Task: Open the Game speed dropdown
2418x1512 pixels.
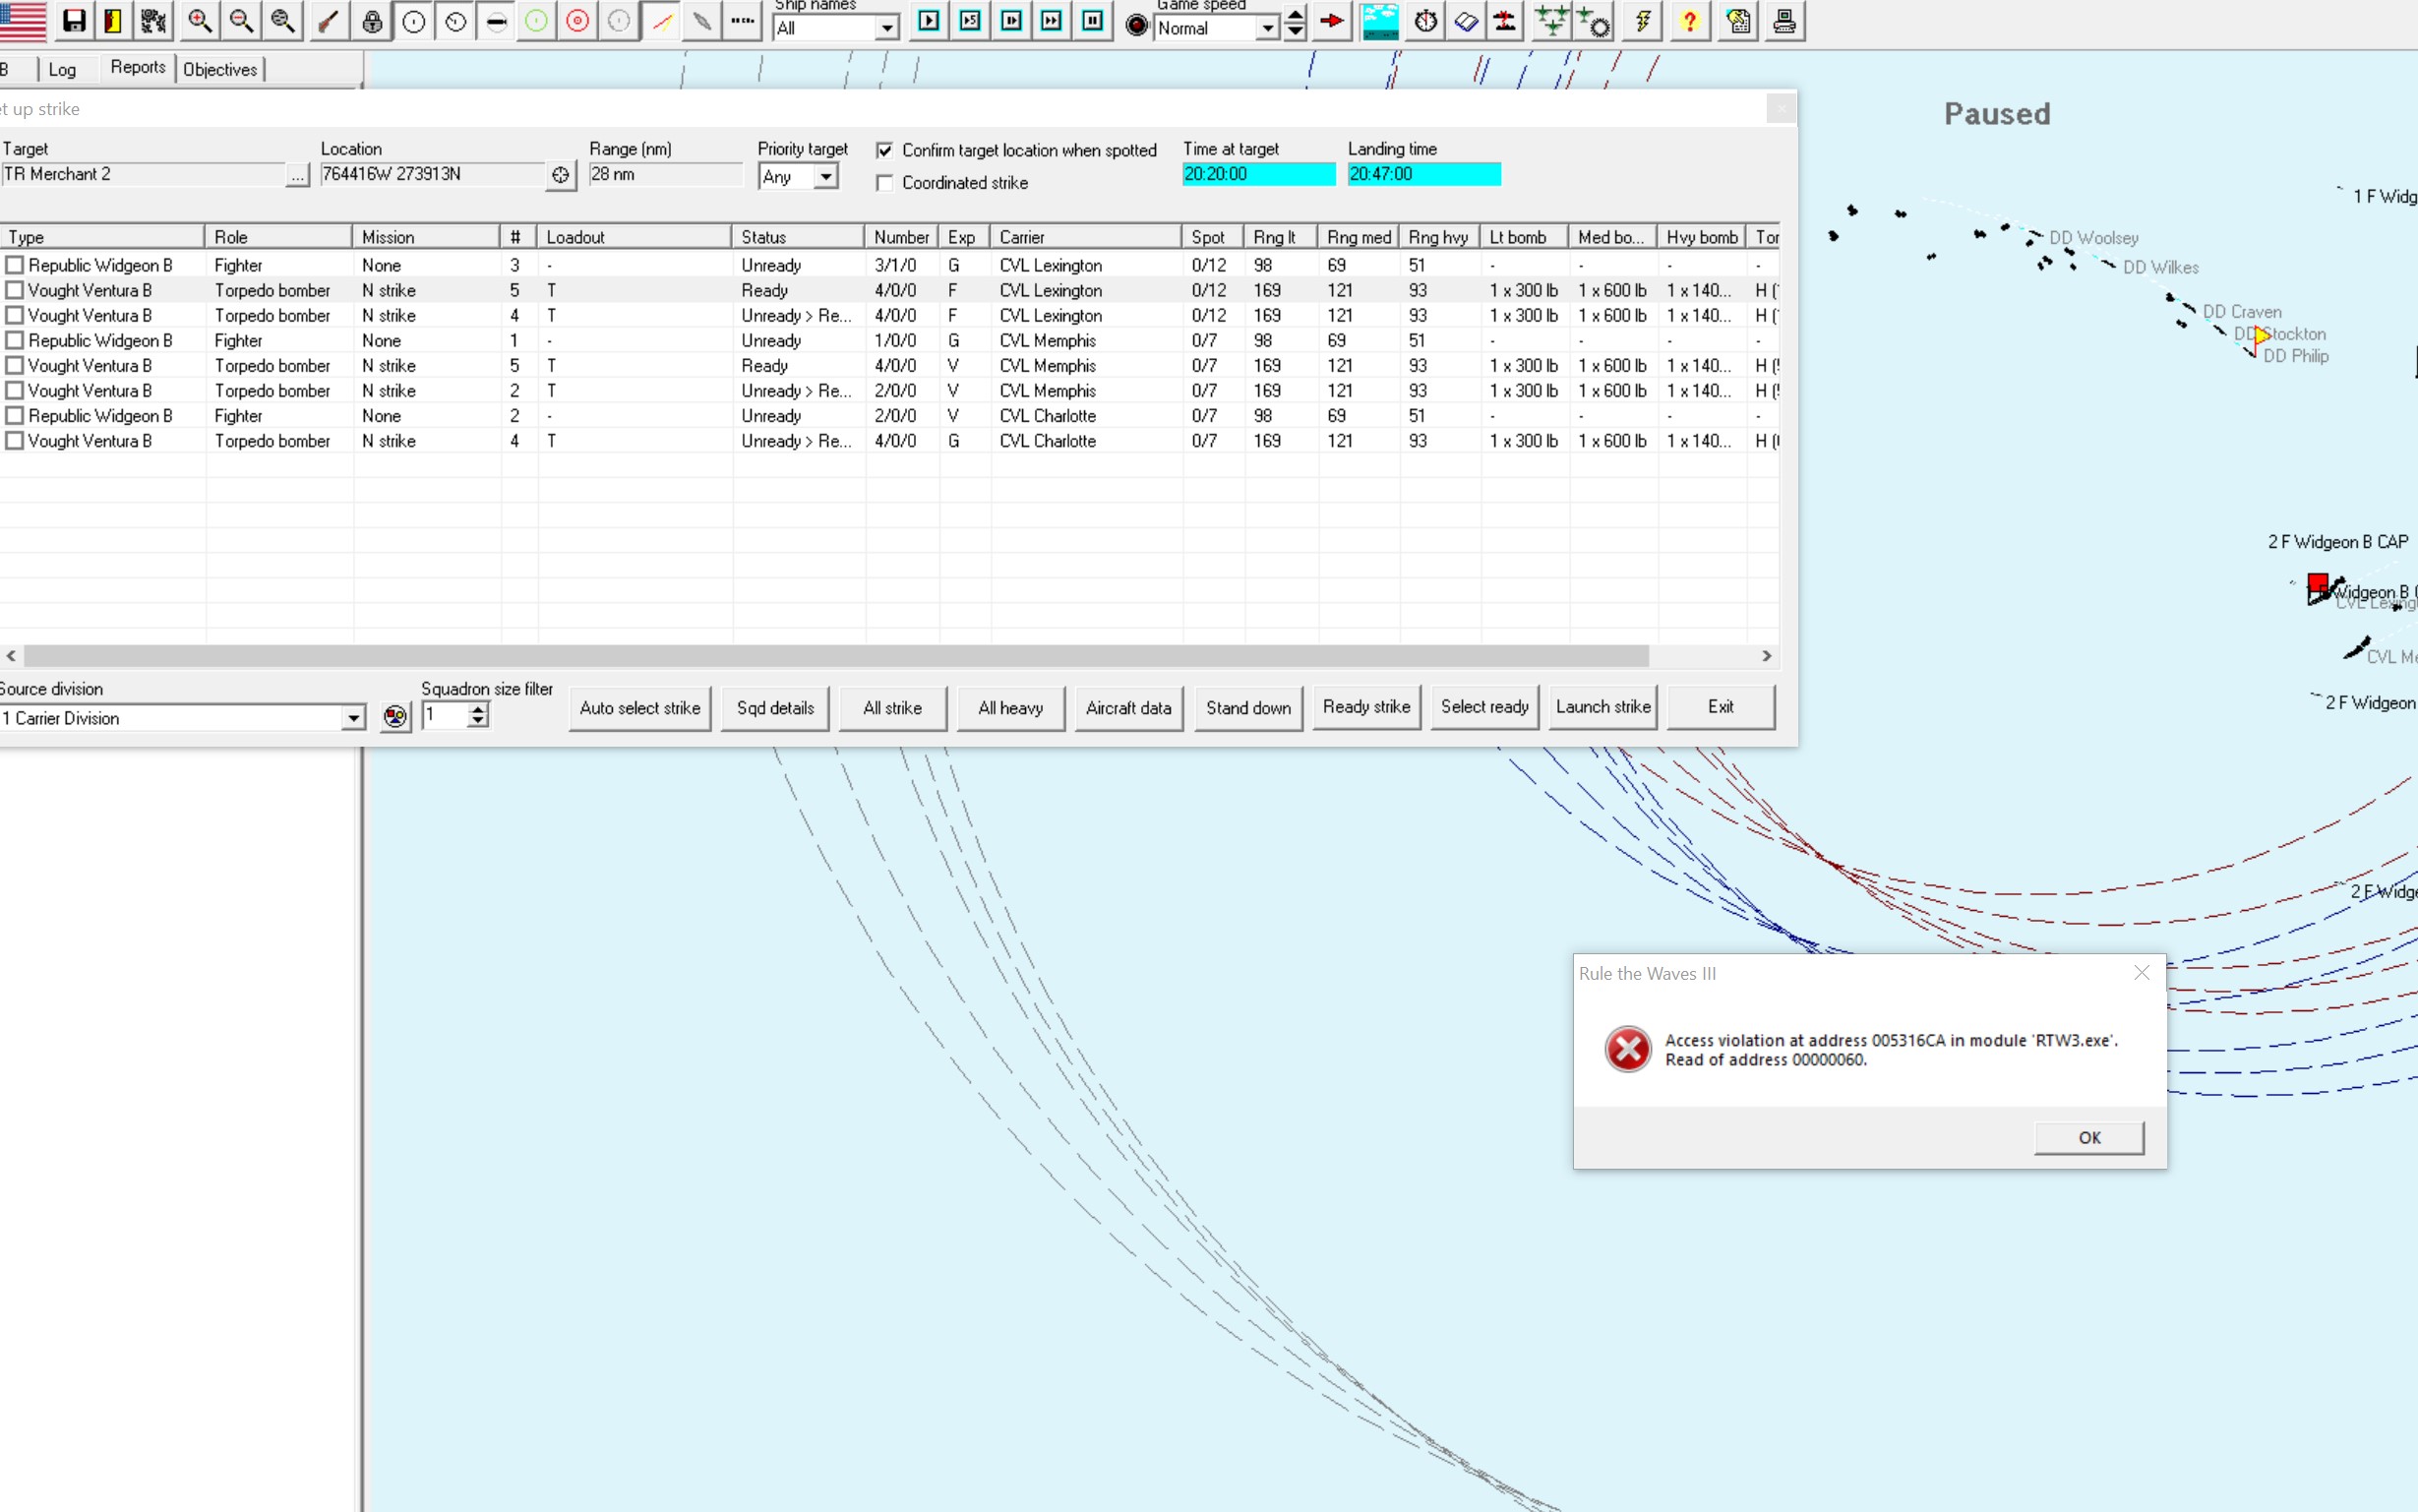Action: [x=1267, y=29]
